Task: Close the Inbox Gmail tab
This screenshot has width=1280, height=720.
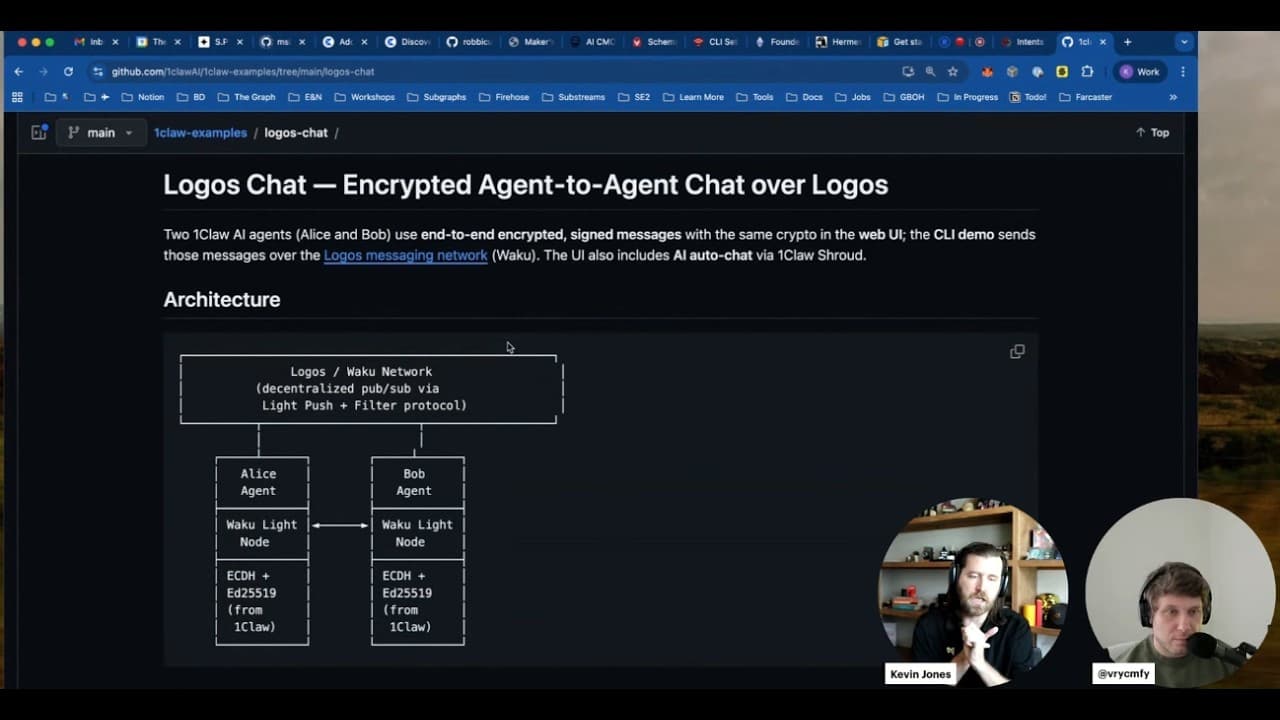Action: point(115,42)
